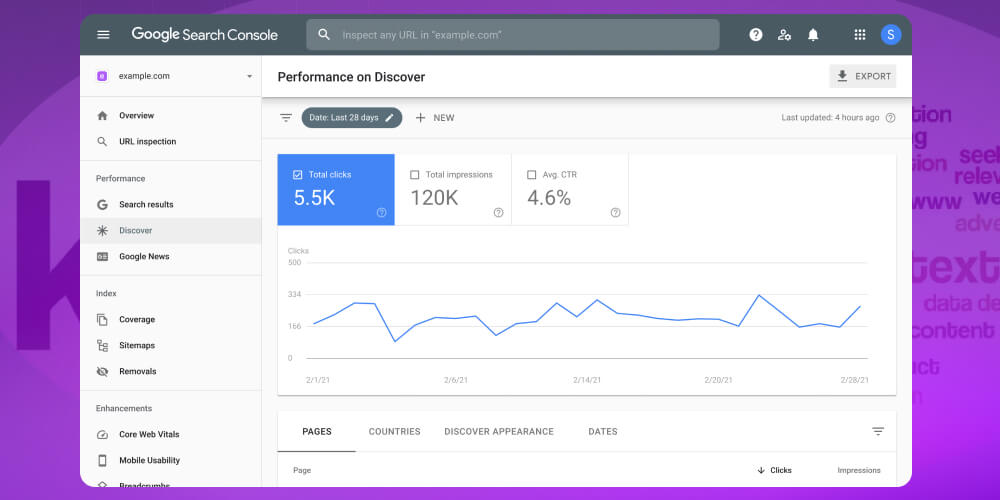Click the search magnifier icon
1000x500 pixels.
coord(324,34)
